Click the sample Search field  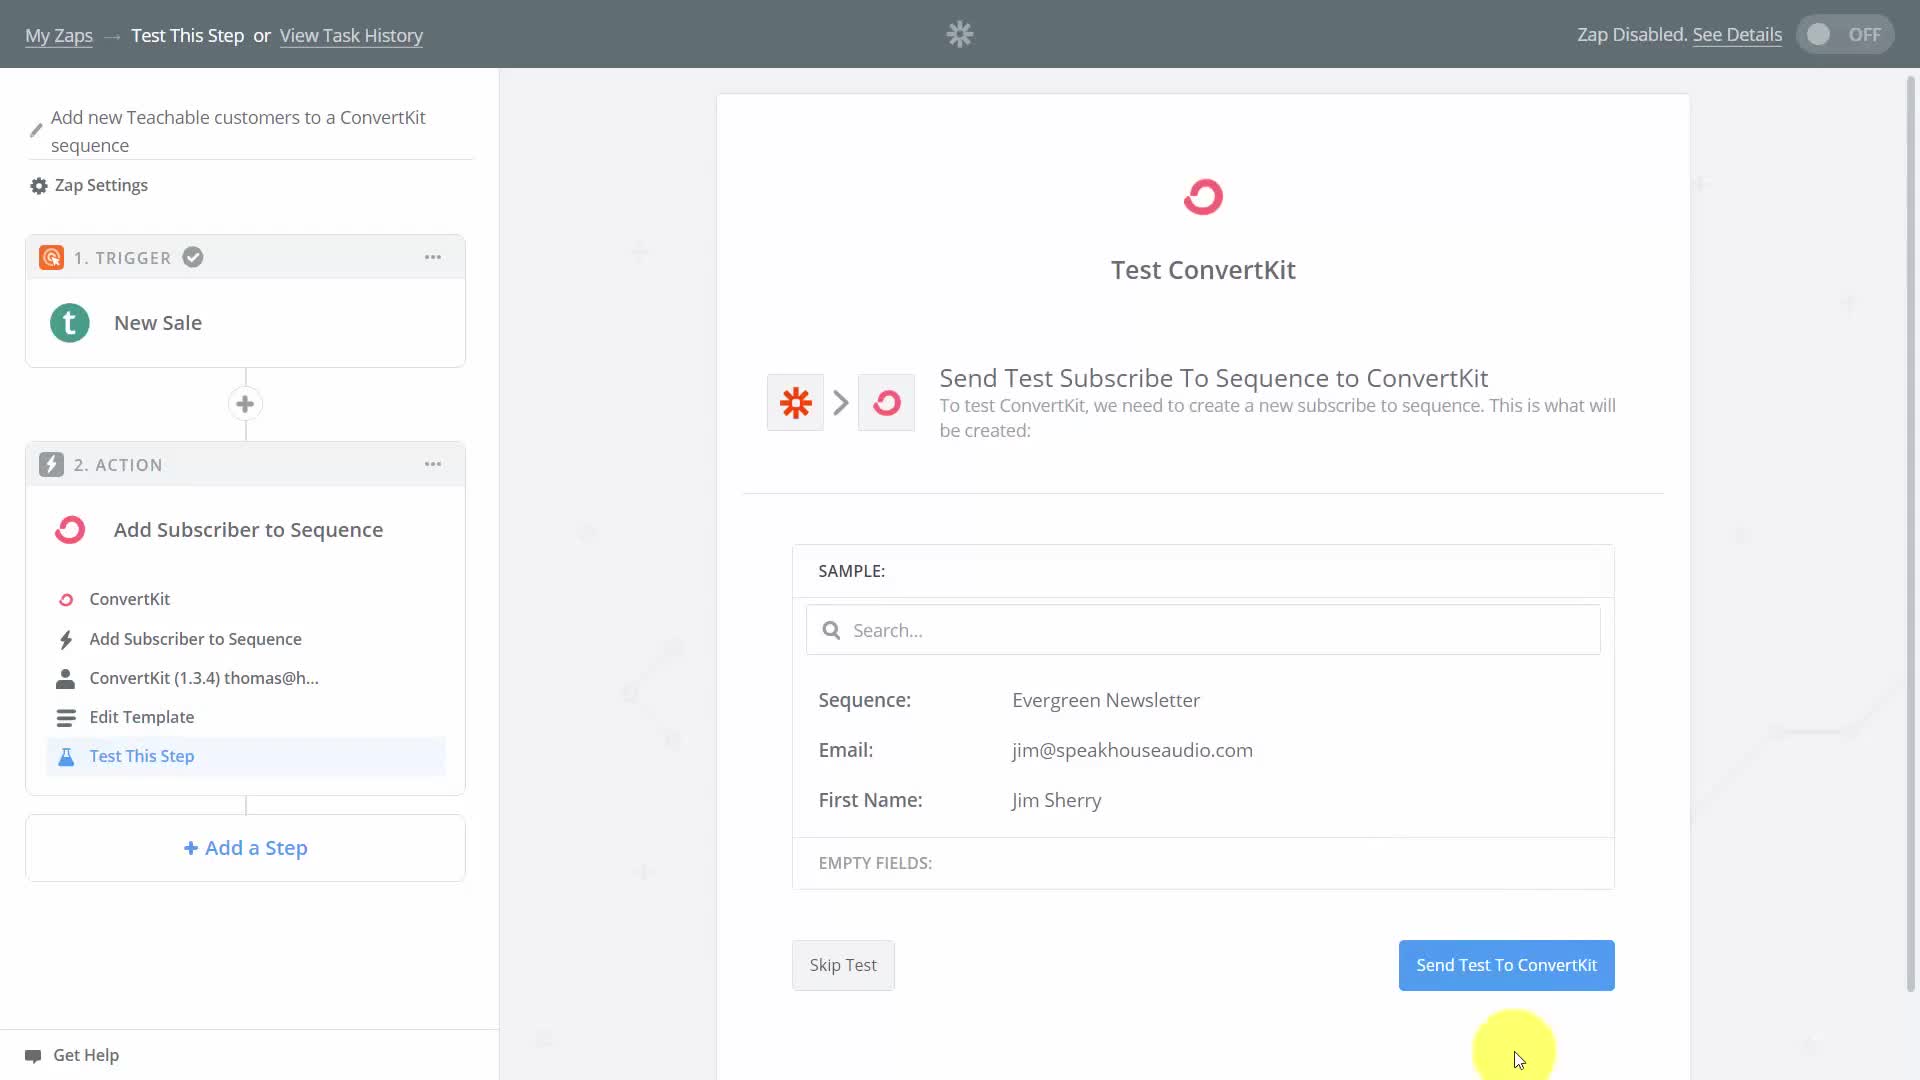point(1203,630)
